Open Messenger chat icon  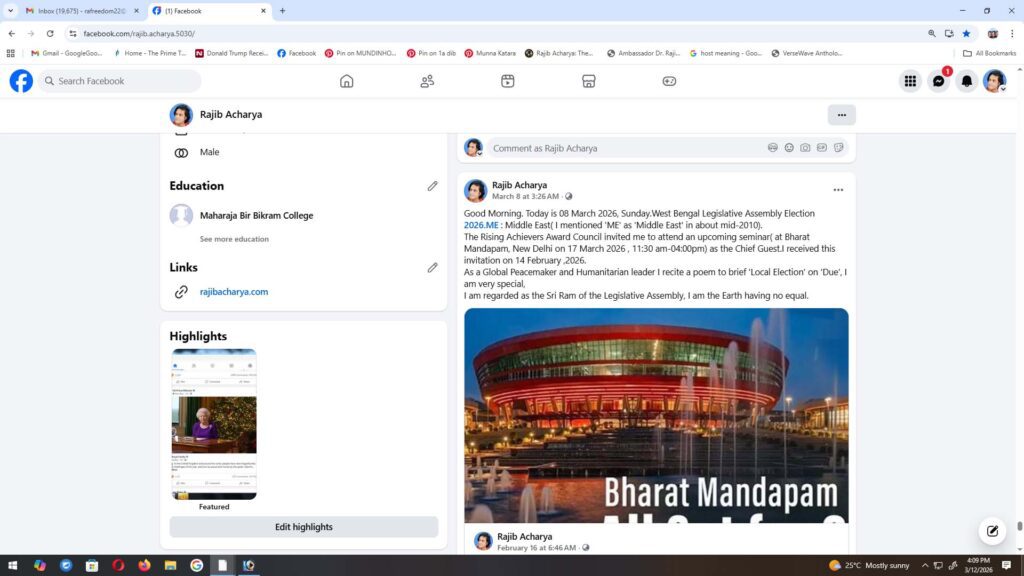click(x=938, y=81)
